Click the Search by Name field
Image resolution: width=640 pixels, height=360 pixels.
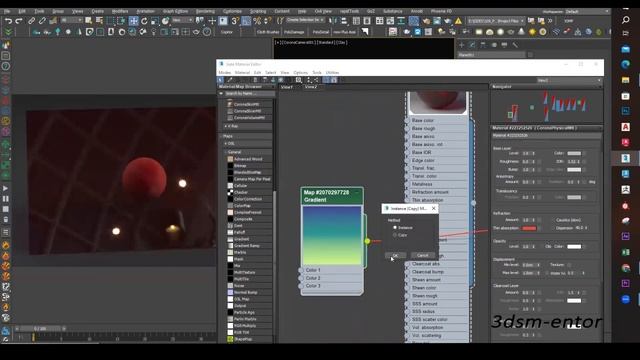249,93
